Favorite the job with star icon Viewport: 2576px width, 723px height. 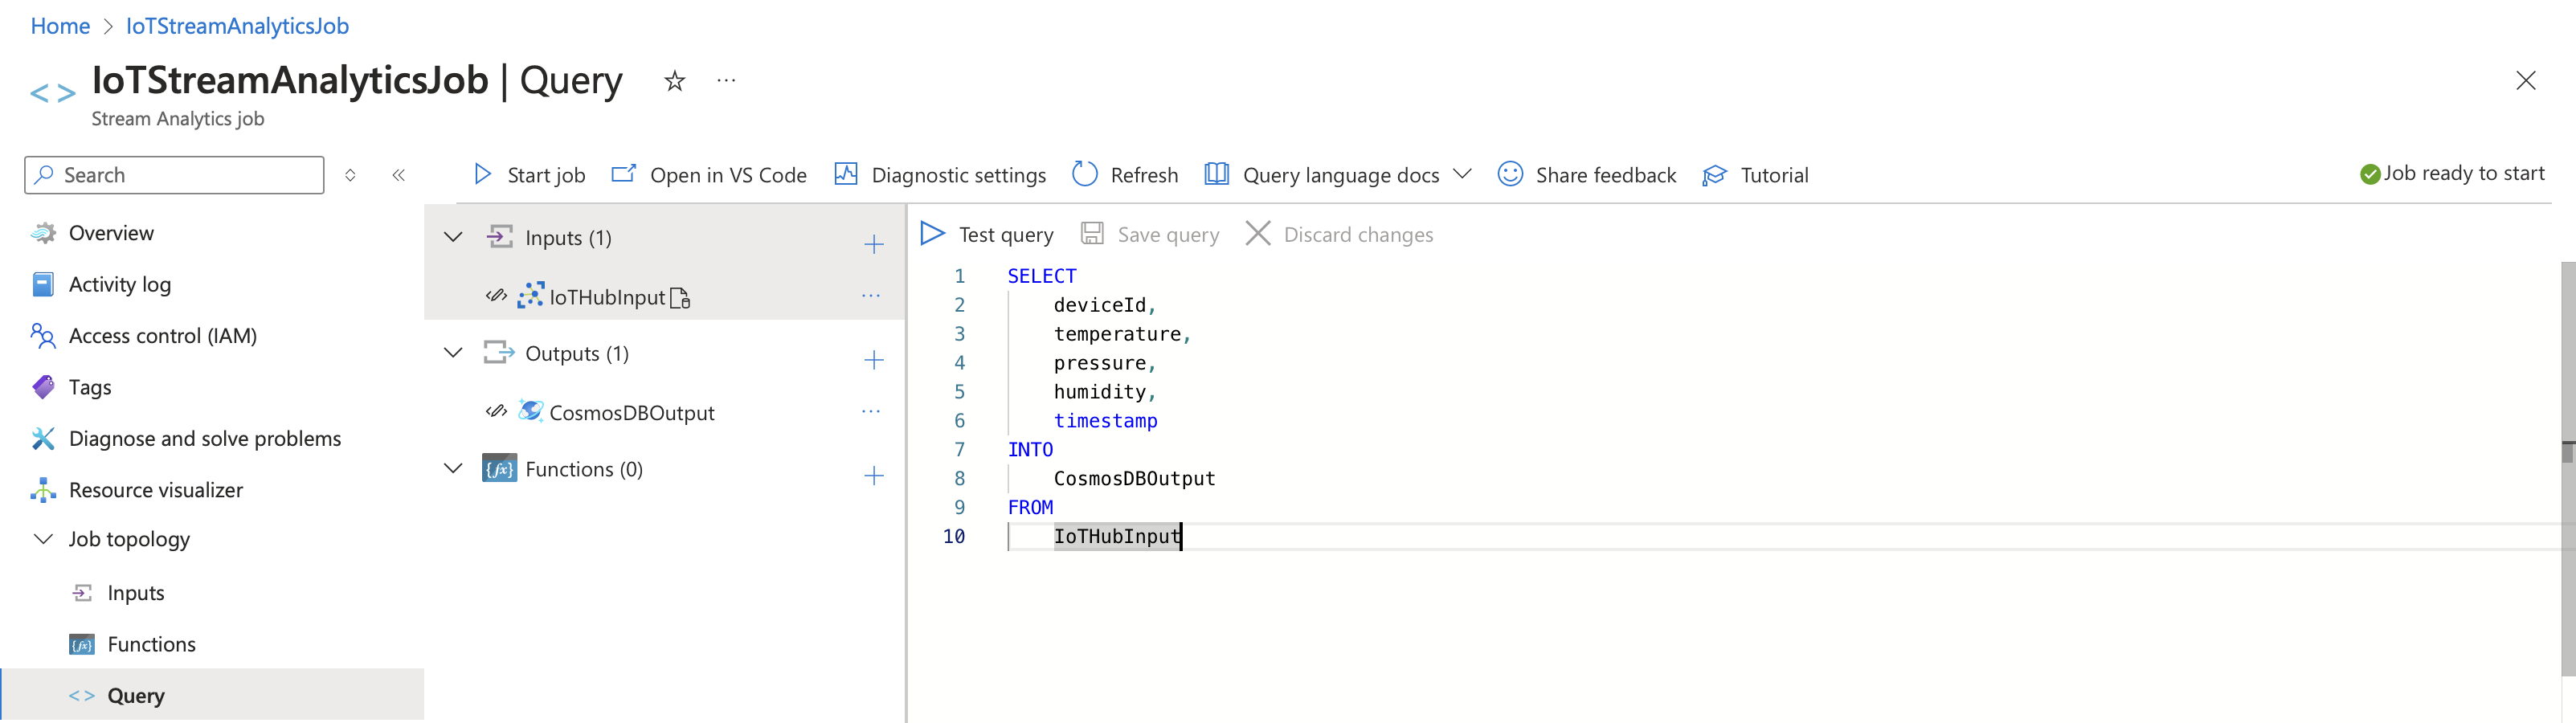click(x=675, y=81)
